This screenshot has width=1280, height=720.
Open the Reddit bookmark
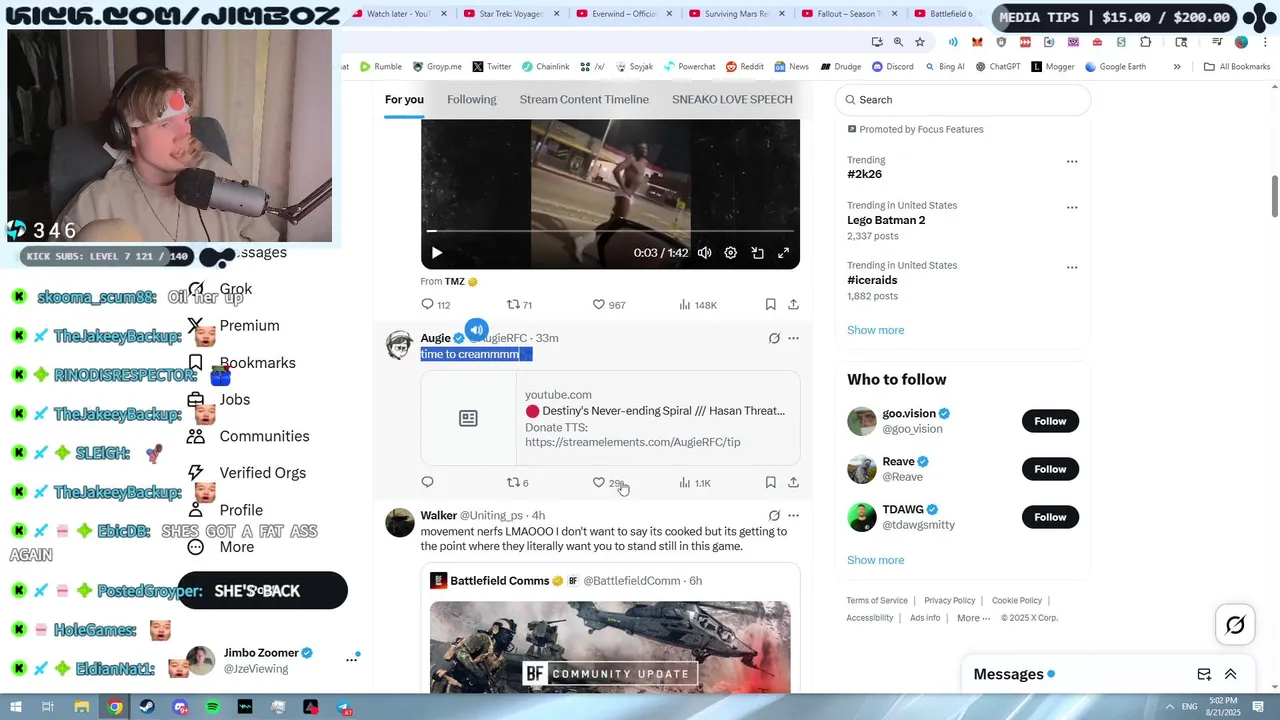tap(744, 67)
